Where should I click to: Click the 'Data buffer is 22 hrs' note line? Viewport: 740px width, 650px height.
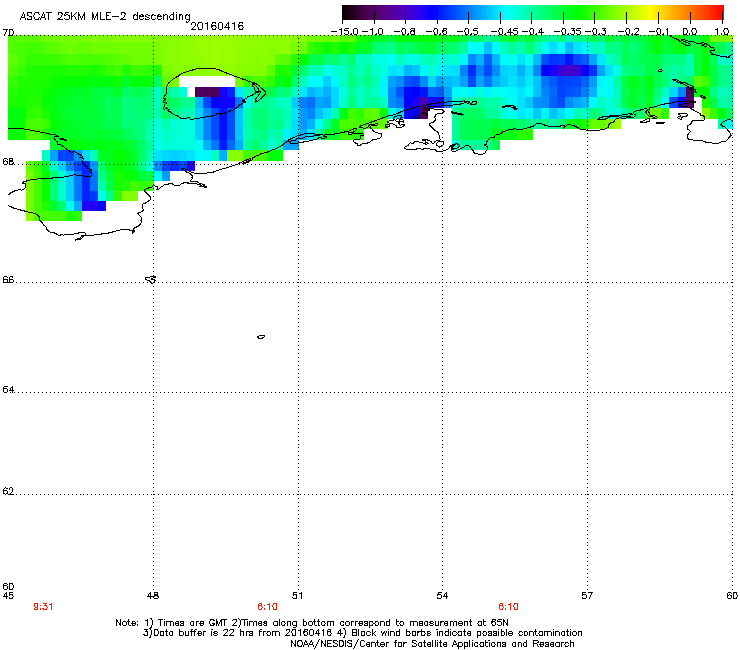click(x=362, y=633)
